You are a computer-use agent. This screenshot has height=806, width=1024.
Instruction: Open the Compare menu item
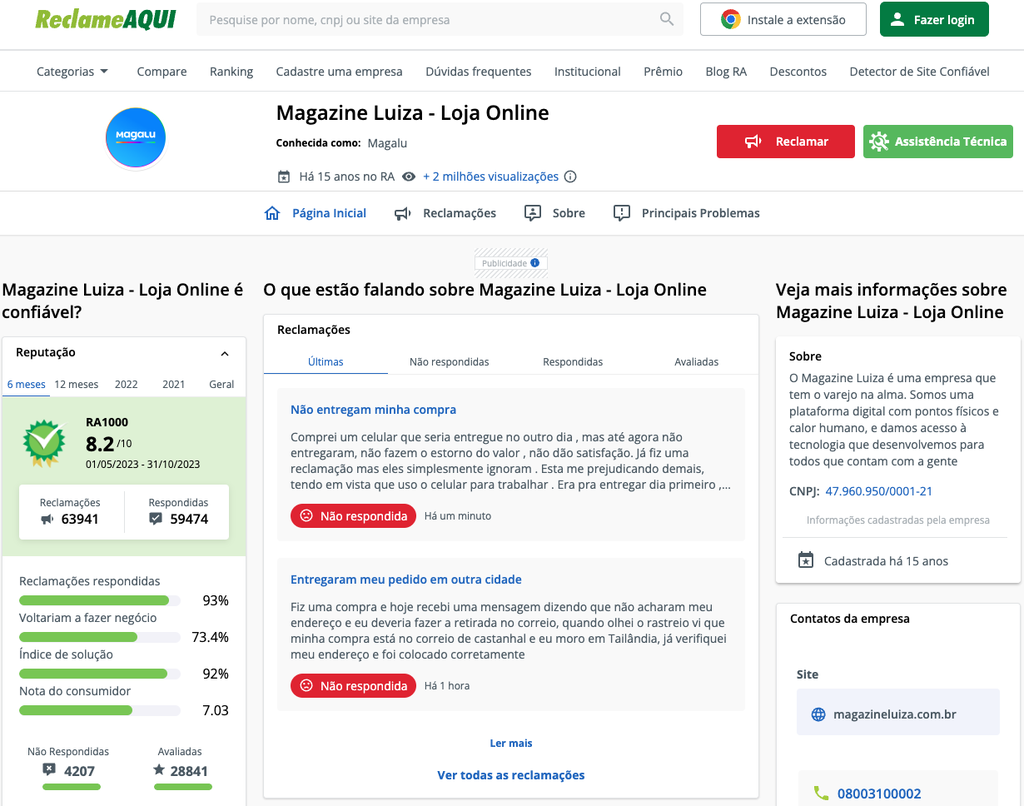click(x=162, y=72)
